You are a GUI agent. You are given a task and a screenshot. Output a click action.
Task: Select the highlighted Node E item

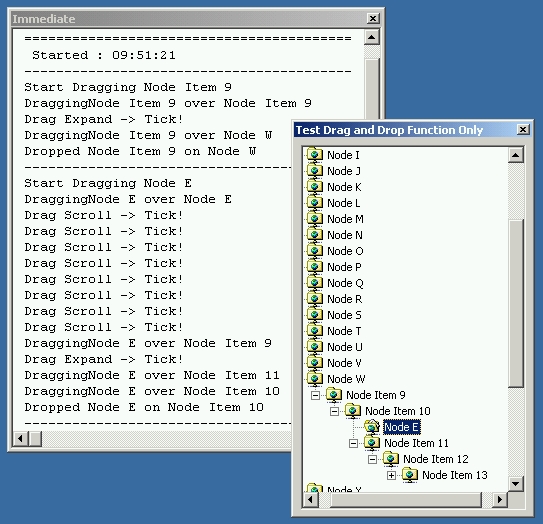402,427
